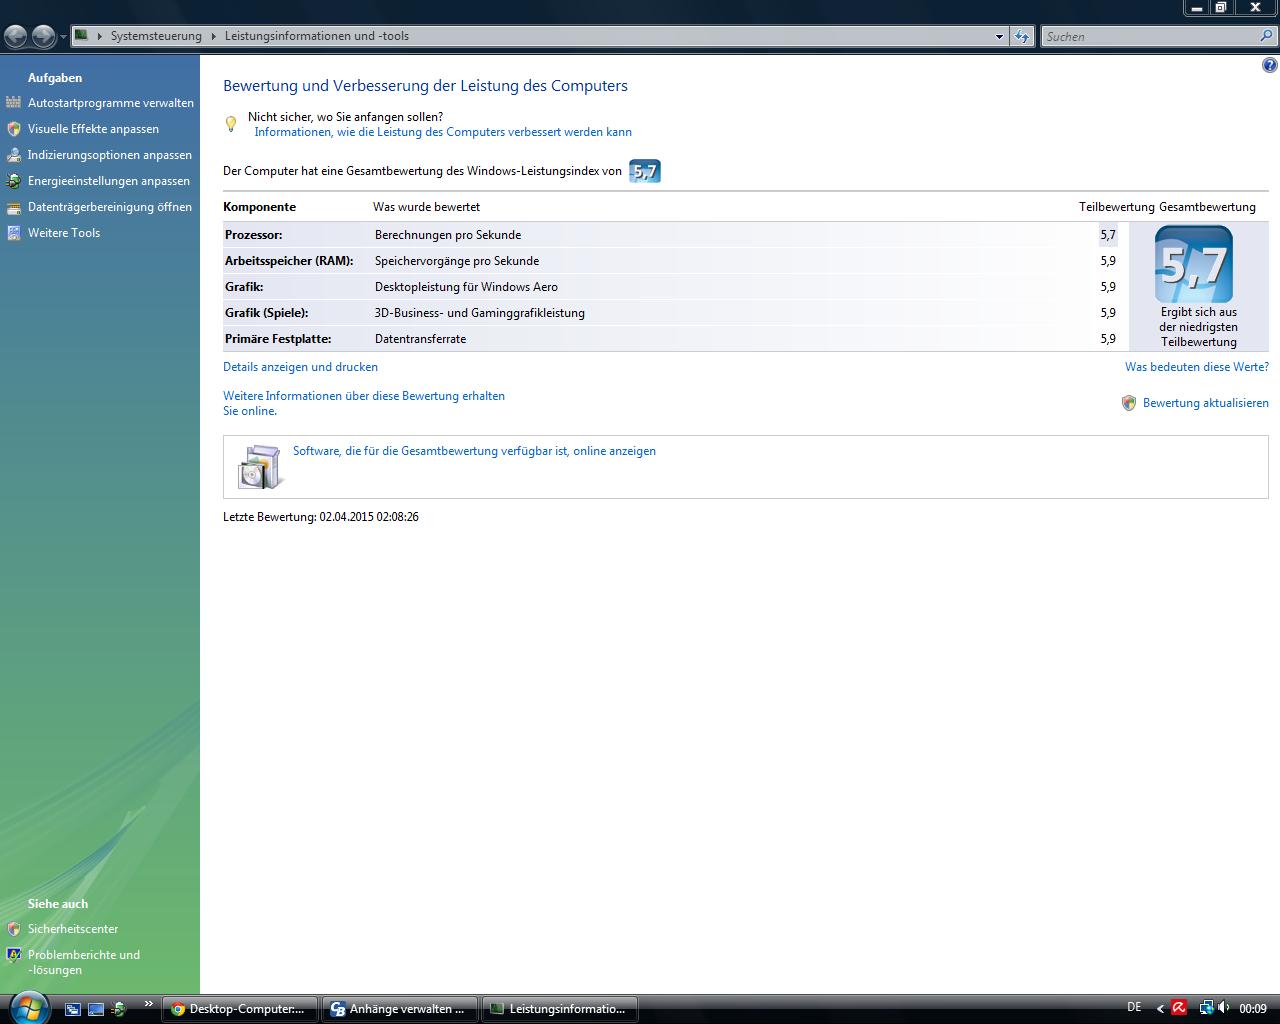The image size is (1280, 1024).
Task: Click the 5,7 score badge in summary line
Action: click(645, 171)
